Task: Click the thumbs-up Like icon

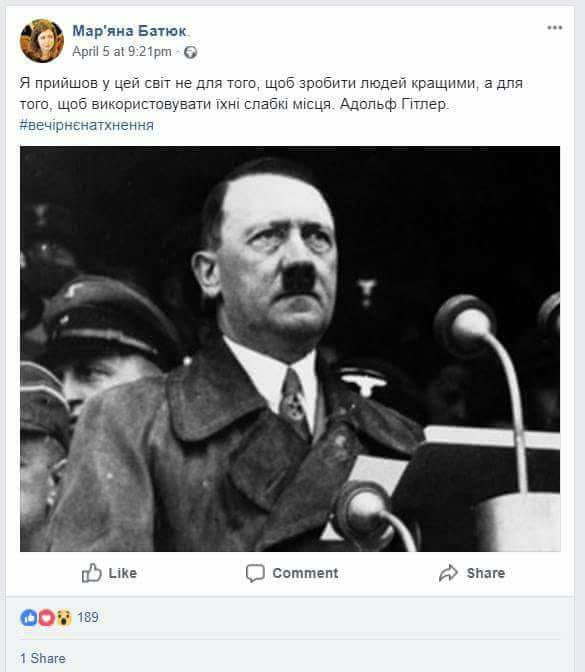Action: coord(91,573)
